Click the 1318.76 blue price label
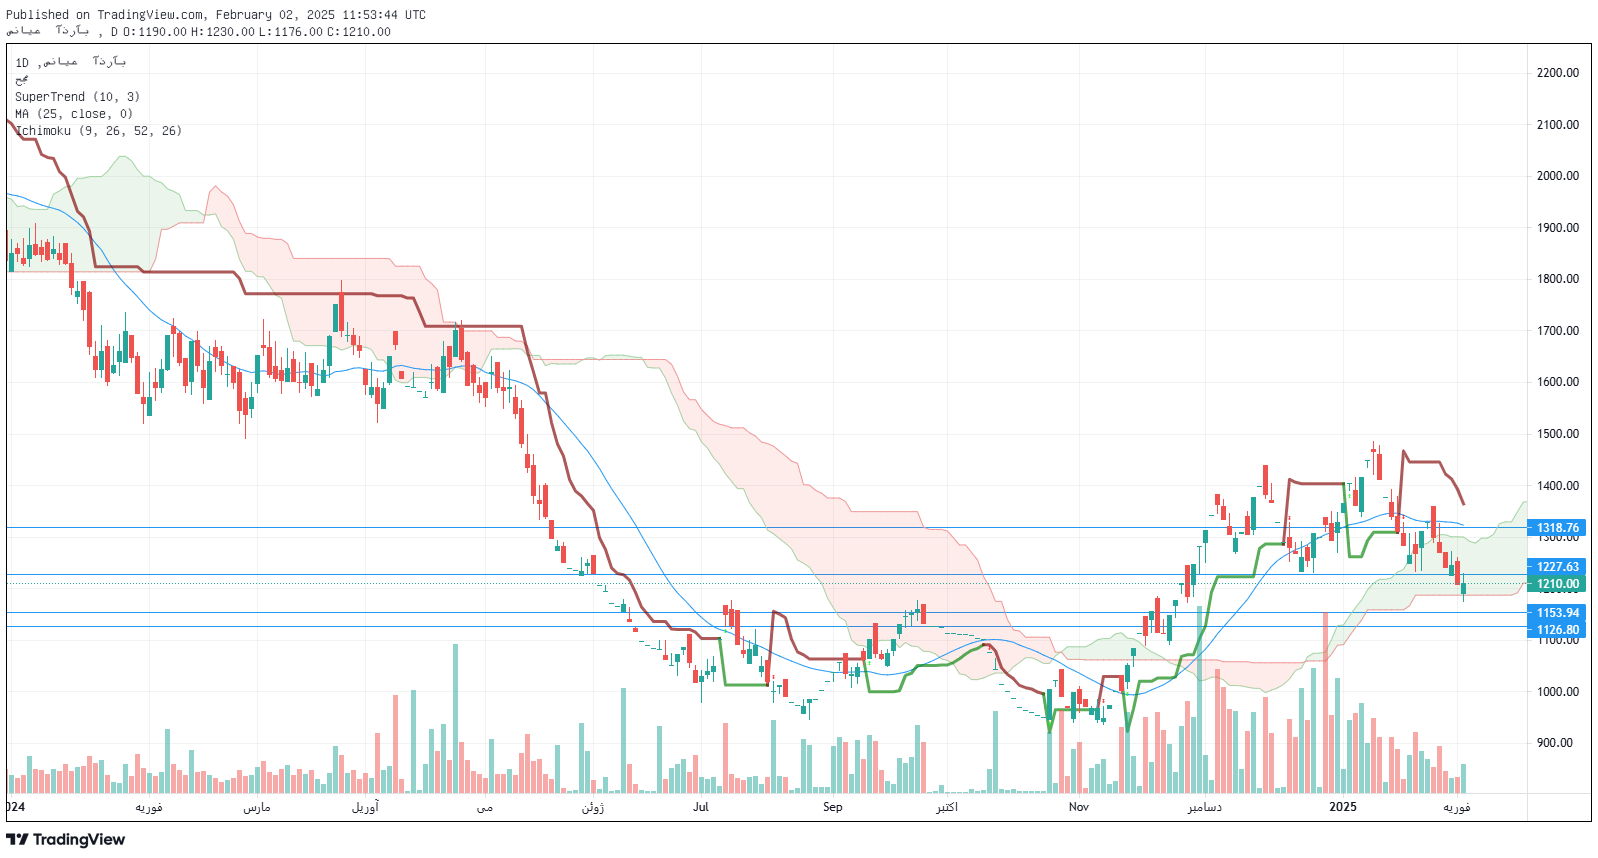Screen dimensions: 1598x858 point(1557,528)
